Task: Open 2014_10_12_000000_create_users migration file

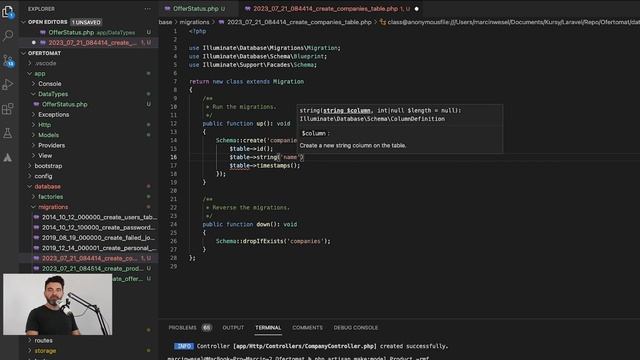Action: click(89, 217)
